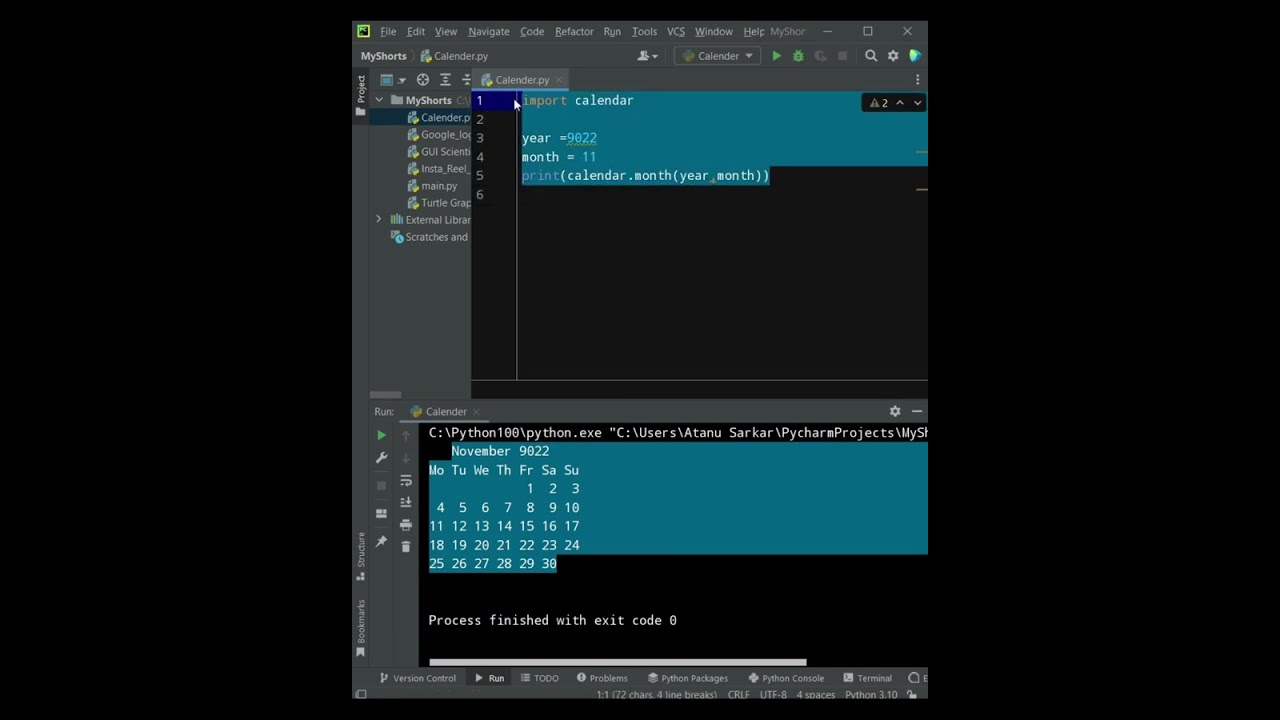This screenshot has width=1280, height=720.
Task: Close the Calender tab in Run panel
Action: pos(476,412)
